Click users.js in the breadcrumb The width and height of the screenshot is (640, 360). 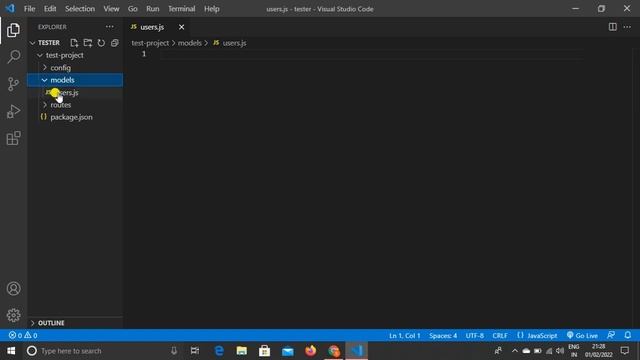click(234, 43)
